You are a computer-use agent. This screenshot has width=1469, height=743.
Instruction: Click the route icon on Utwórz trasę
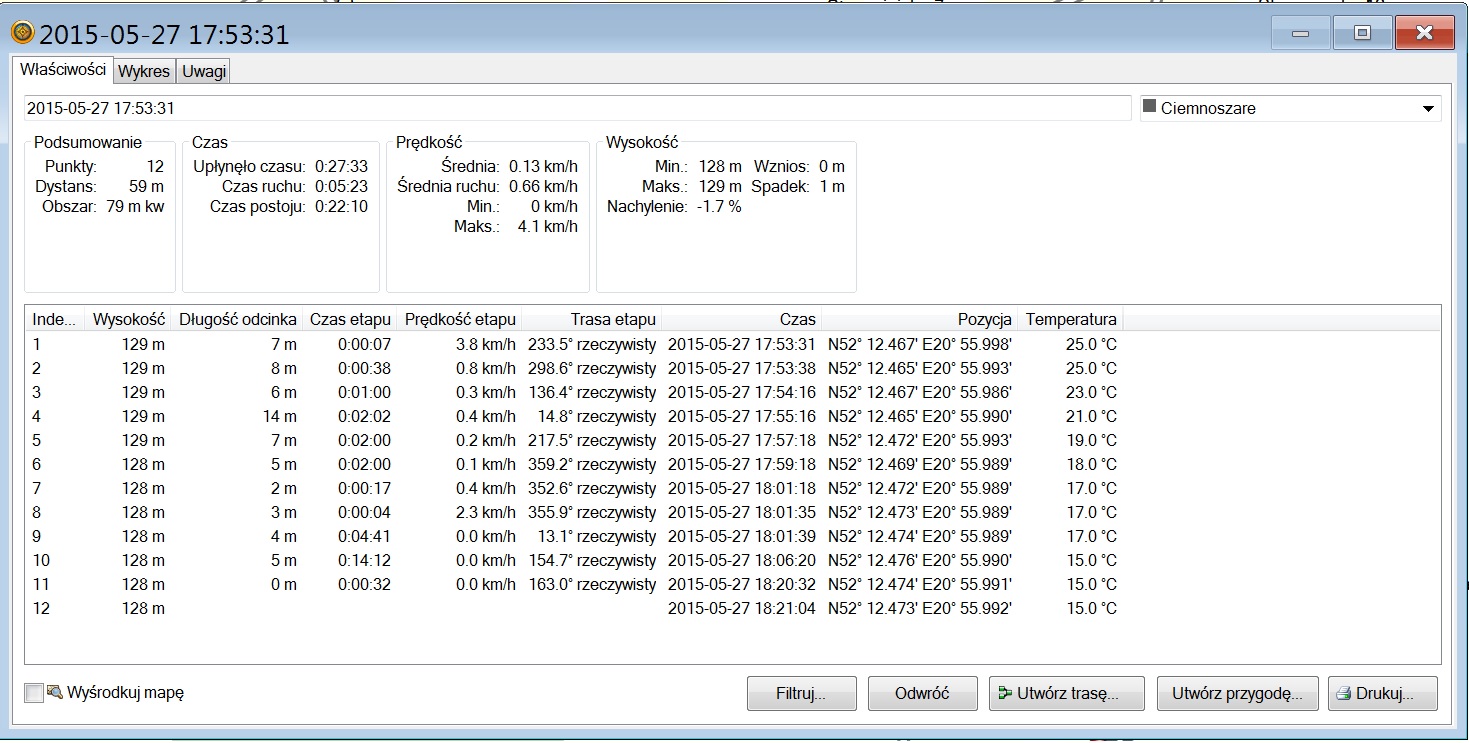point(1004,693)
